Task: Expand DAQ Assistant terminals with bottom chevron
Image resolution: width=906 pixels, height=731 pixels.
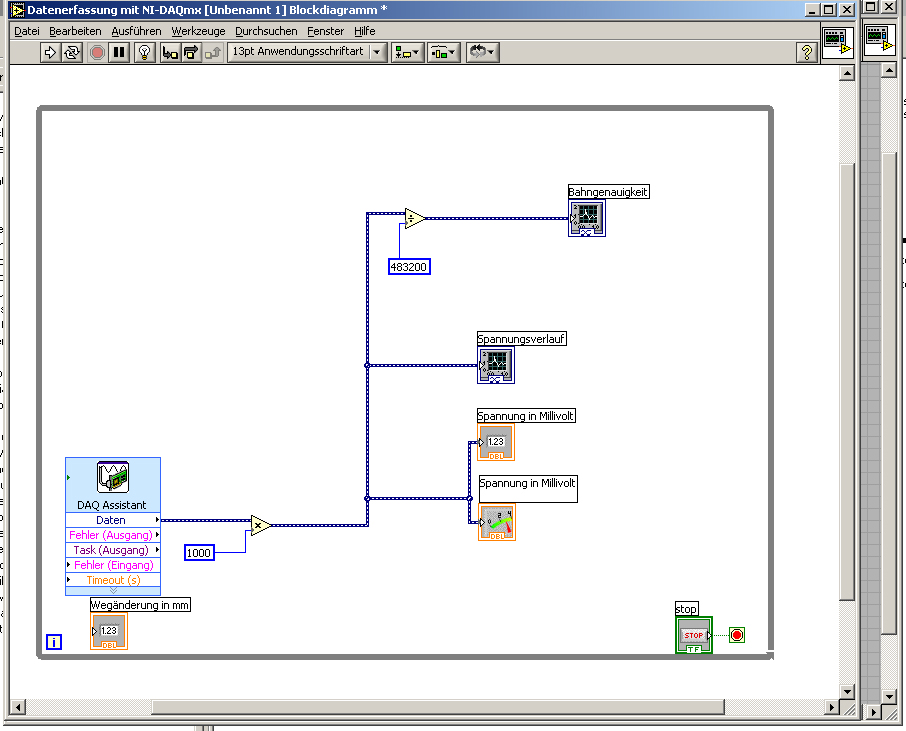Action: coord(113,591)
